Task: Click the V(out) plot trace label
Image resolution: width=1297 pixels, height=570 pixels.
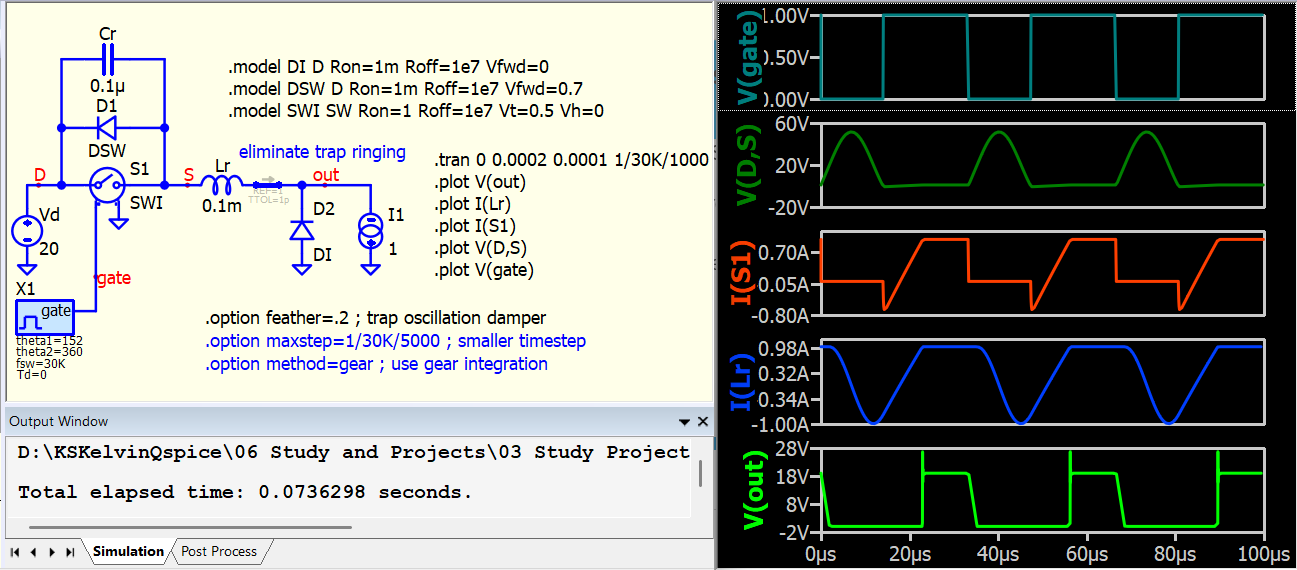Action: [x=753, y=492]
